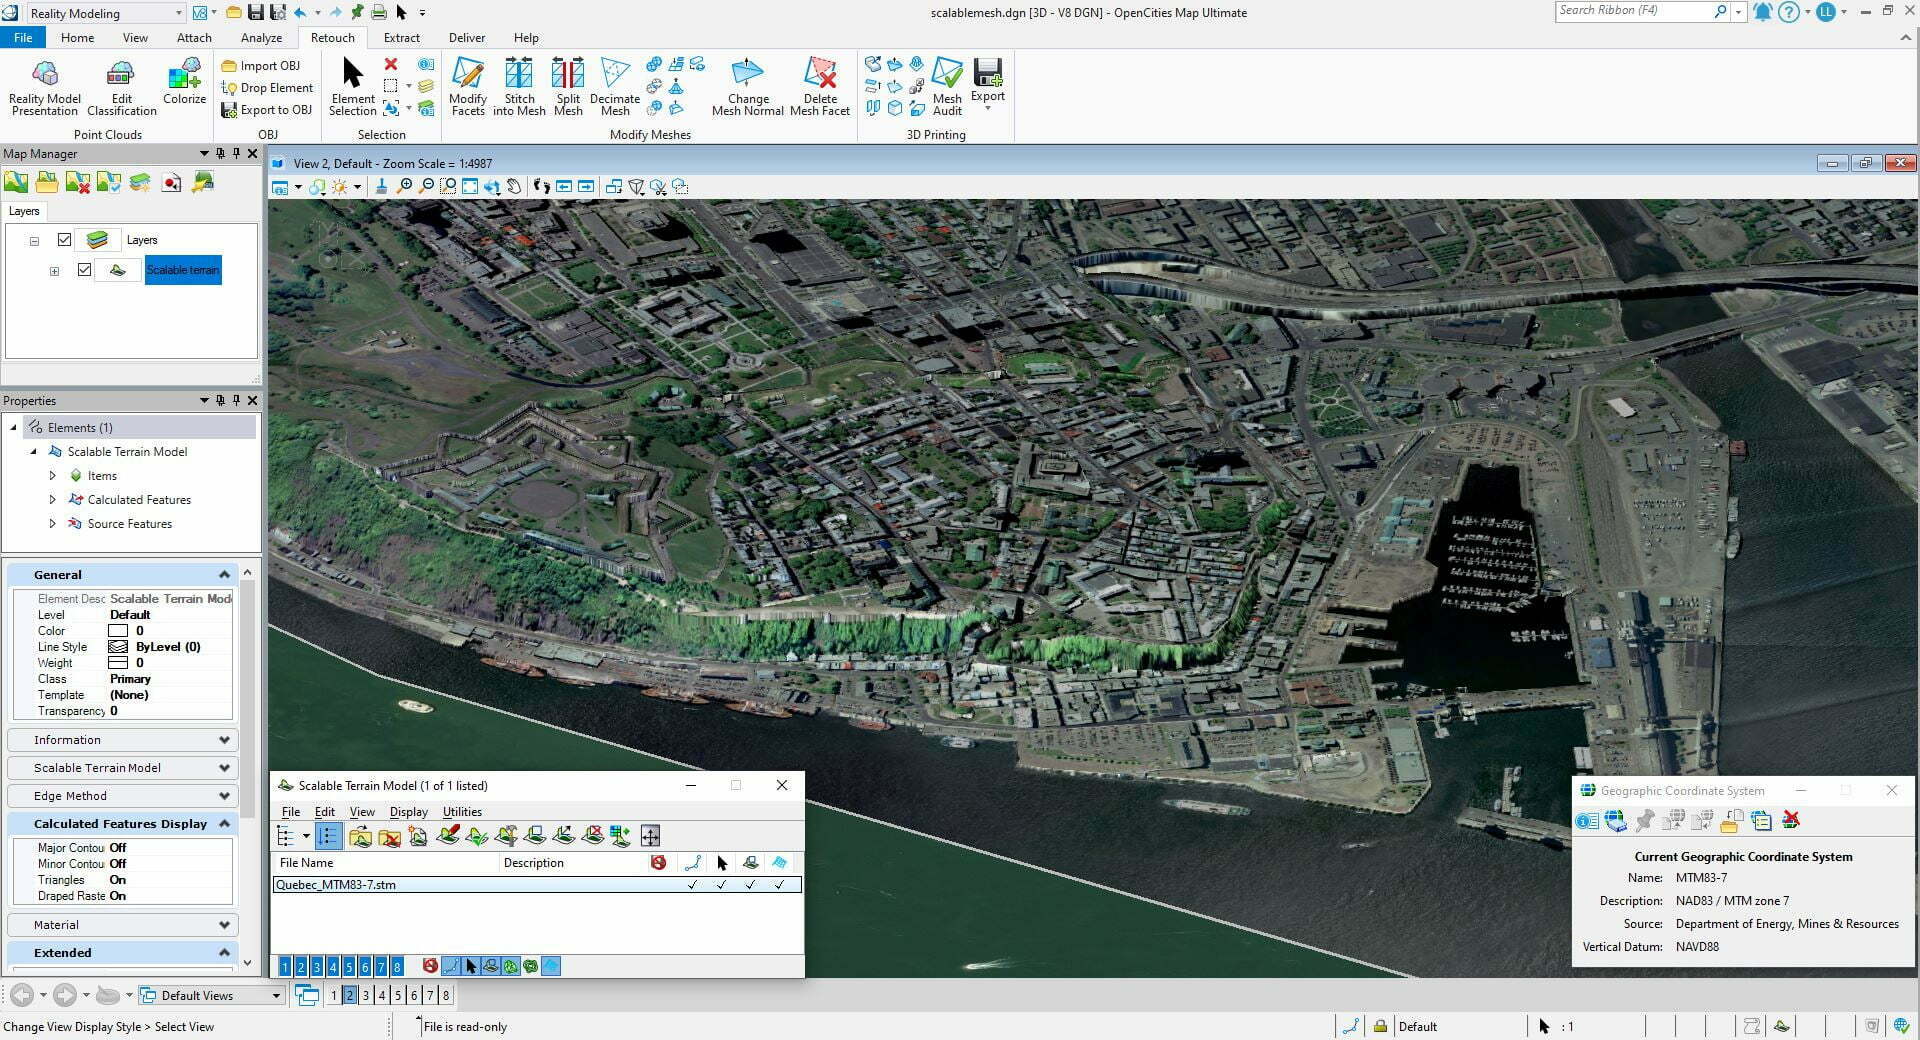Switch to the Extract ribbon tab
This screenshot has height=1040, width=1920.
coord(401,37)
